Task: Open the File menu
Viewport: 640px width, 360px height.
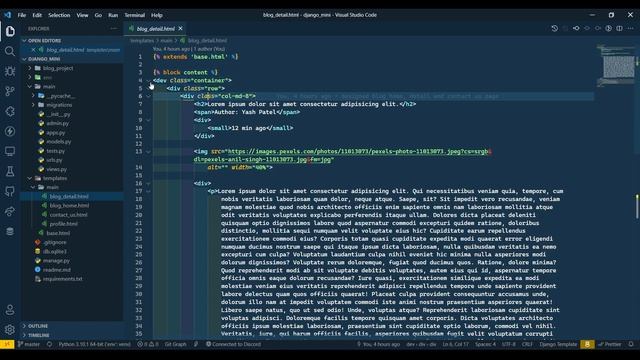Action: click(22, 15)
